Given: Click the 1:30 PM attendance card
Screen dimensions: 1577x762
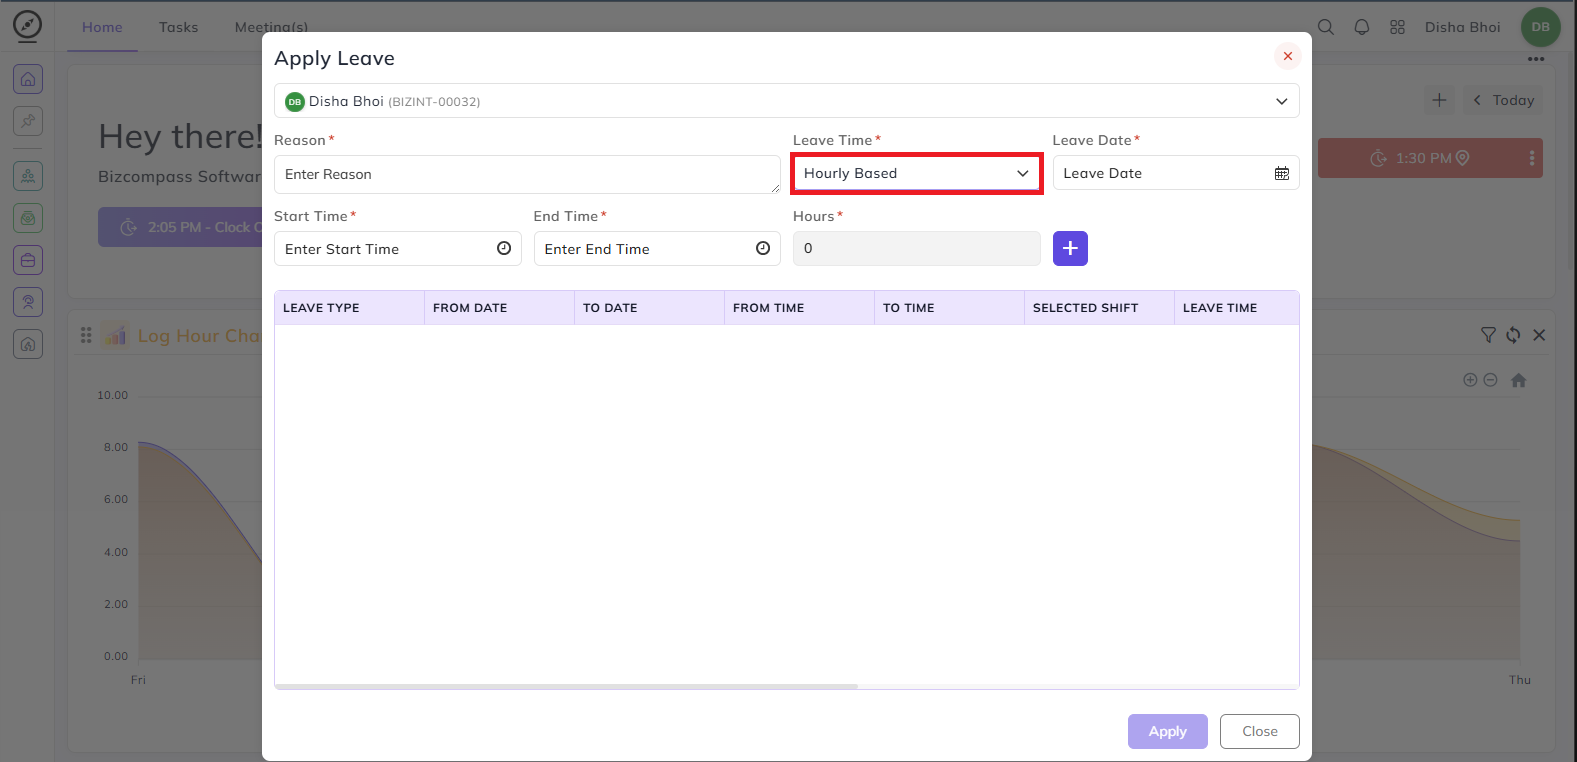Looking at the screenshot, I should coord(1430,158).
